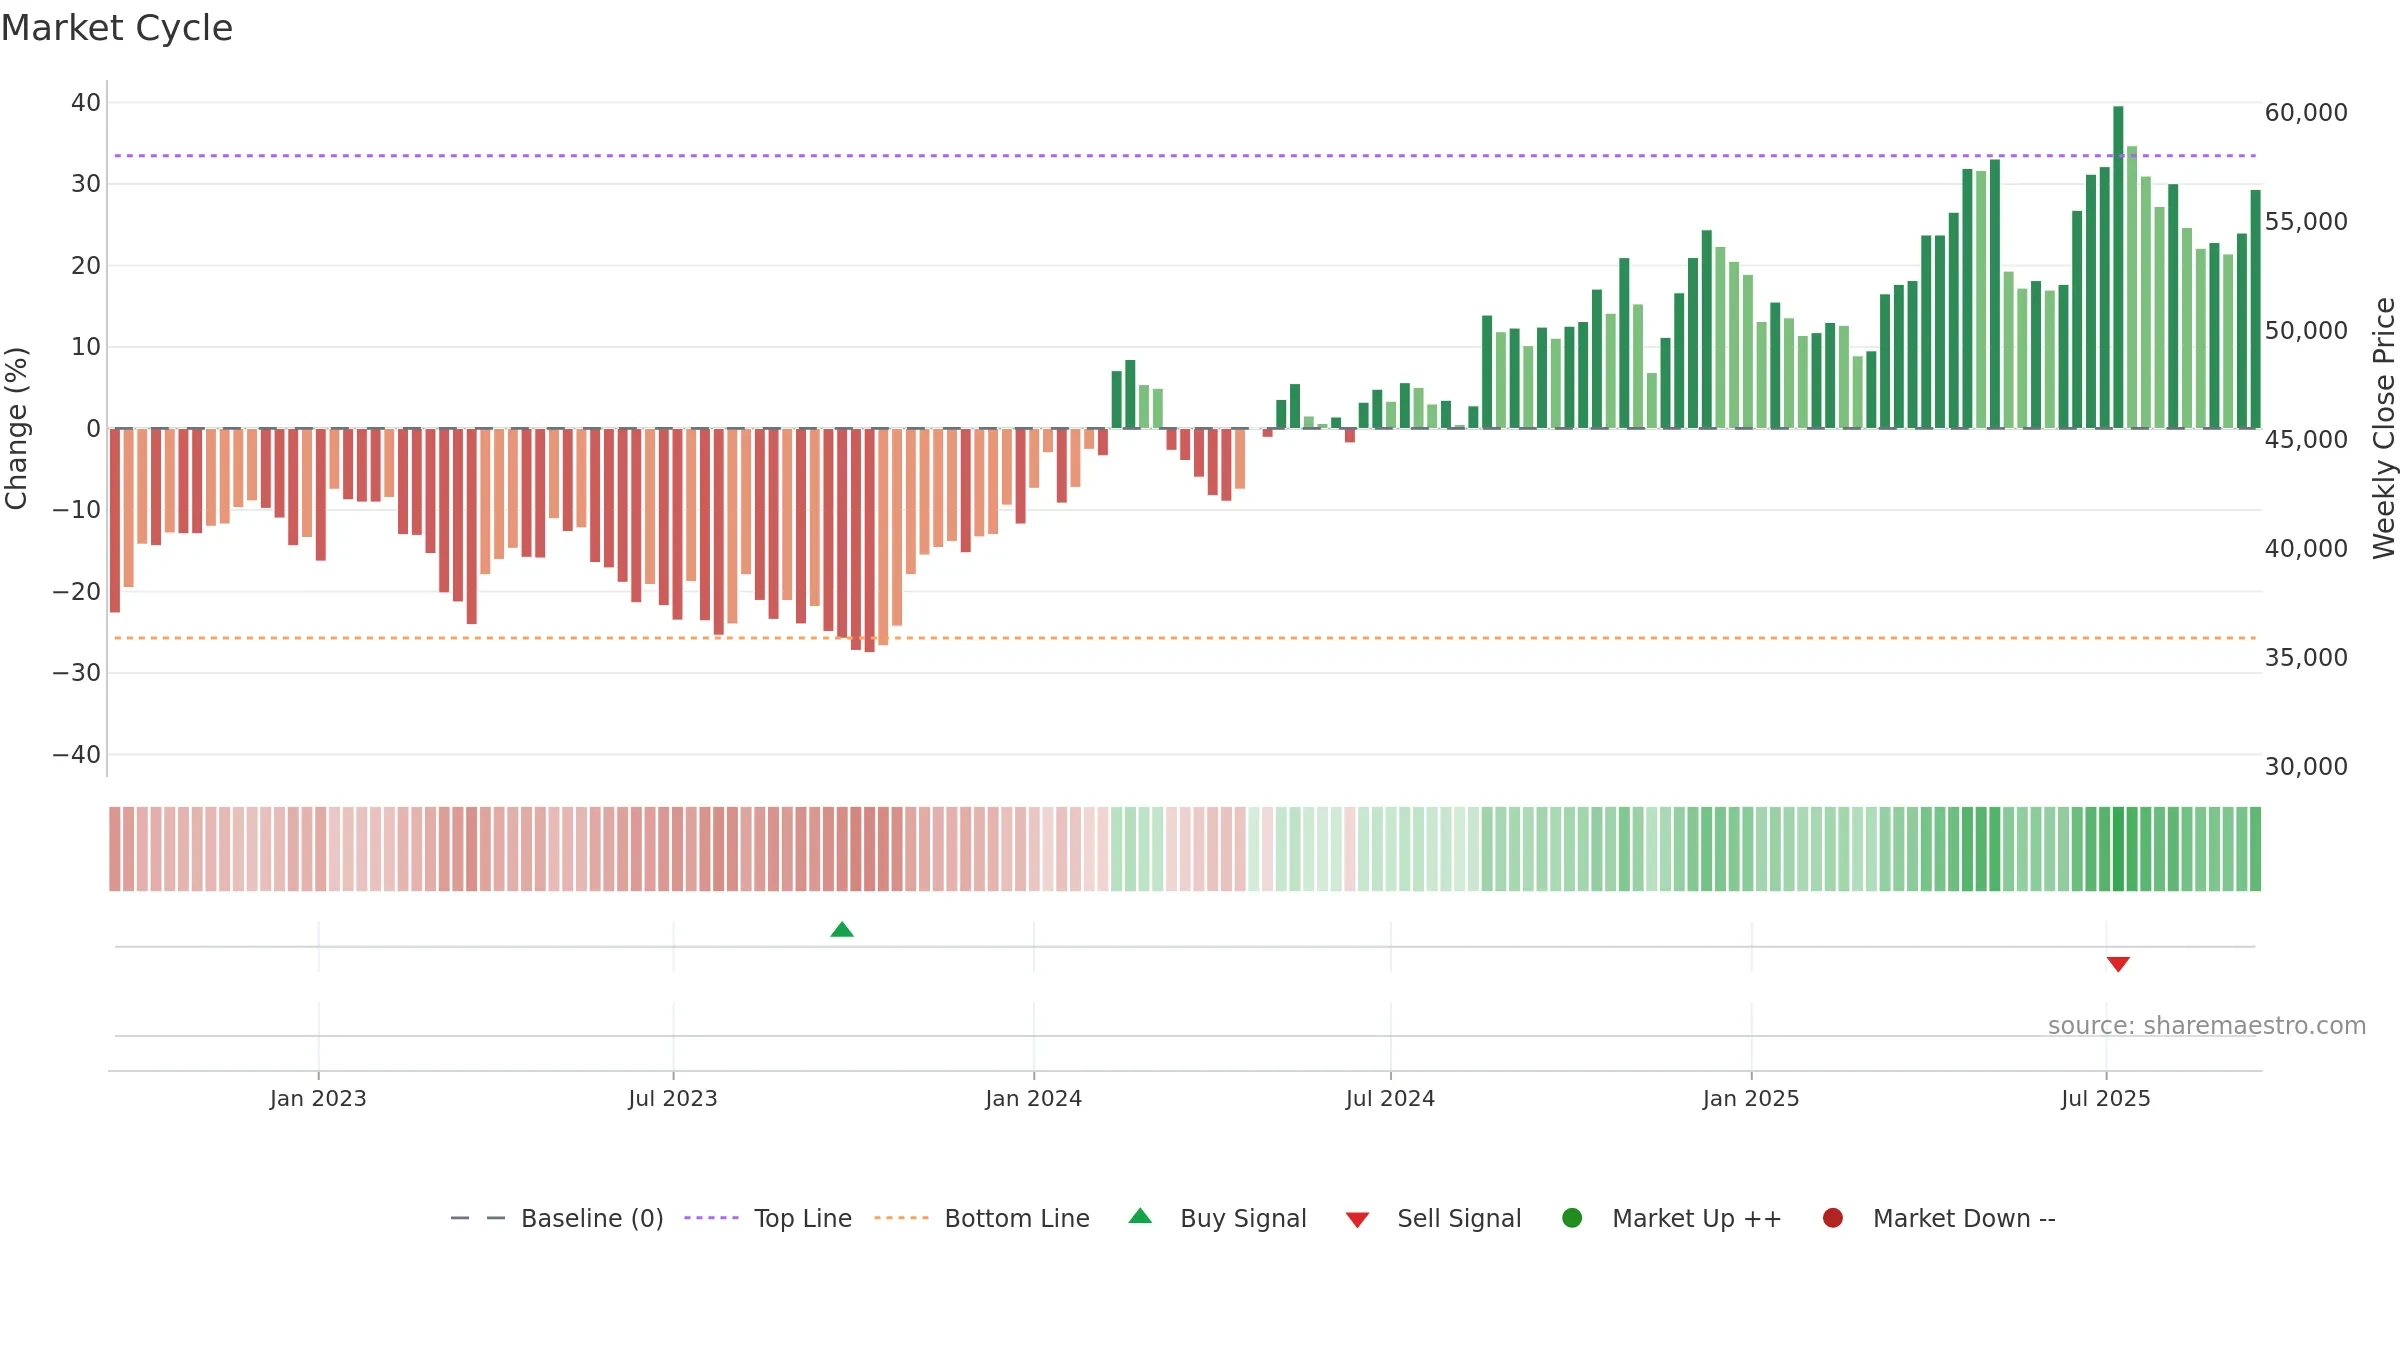The height and width of the screenshot is (1350, 2400).
Task: Click the Jul 2024 x-axis label
Action: point(1390,1099)
